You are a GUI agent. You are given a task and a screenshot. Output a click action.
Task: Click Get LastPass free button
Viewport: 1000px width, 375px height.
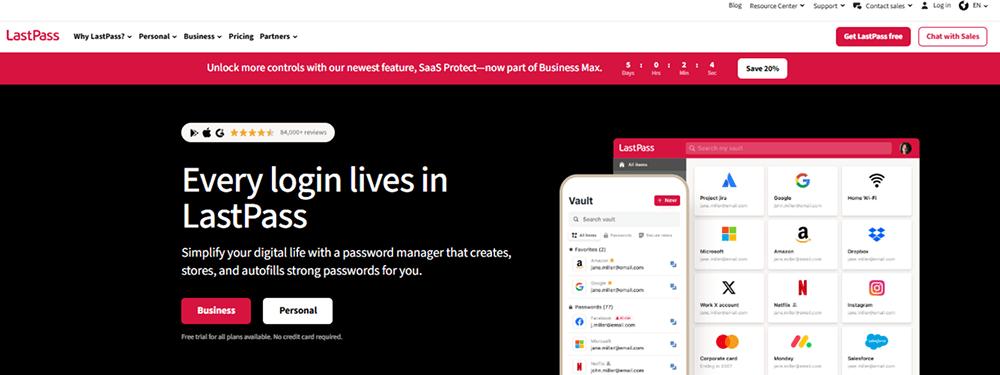pyautogui.click(x=873, y=36)
